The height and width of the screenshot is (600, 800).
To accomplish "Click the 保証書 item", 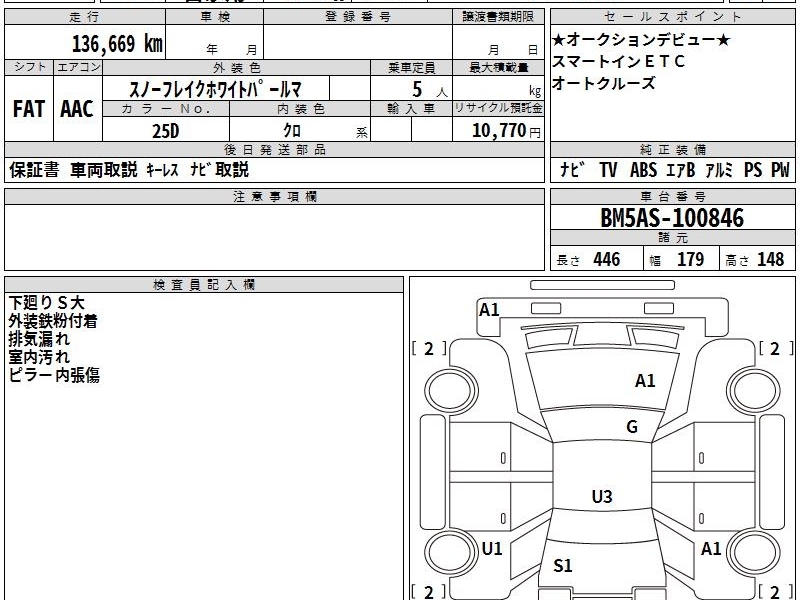I will [x=34, y=169].
